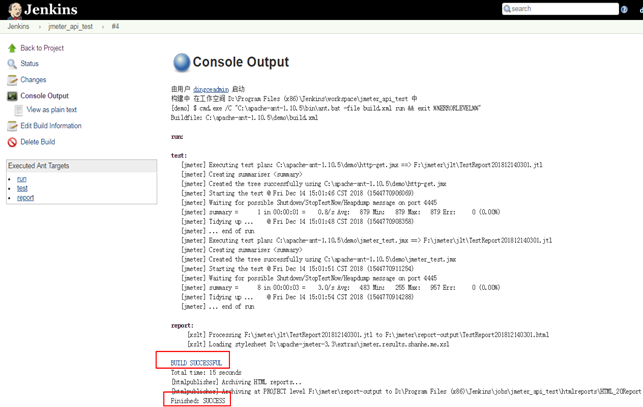The width and height of the screenshot is (643, 407).
Task: Click the Total time: 15 seconds line
Action: tap(206, 373)
